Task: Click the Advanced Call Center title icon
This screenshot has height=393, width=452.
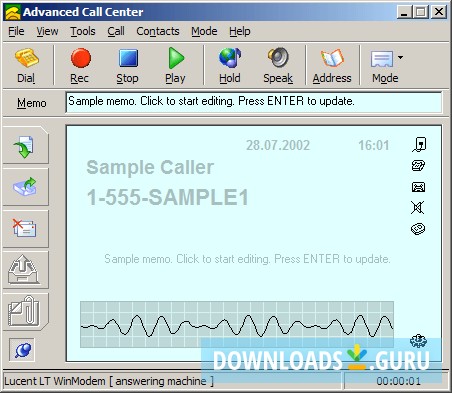Action: pyautogui.click(x=13, y=12)
